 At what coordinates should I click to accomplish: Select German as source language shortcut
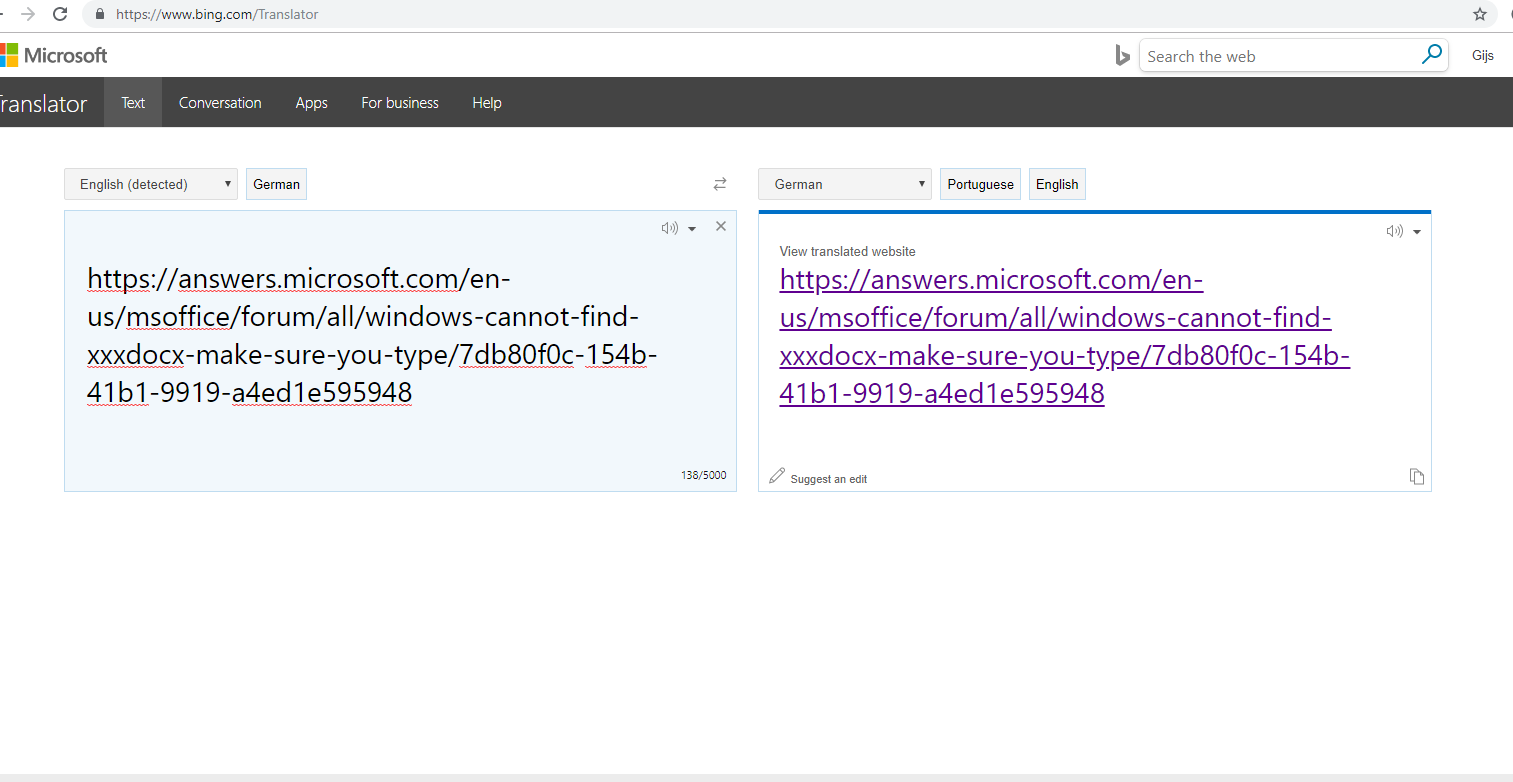[276, 184]
